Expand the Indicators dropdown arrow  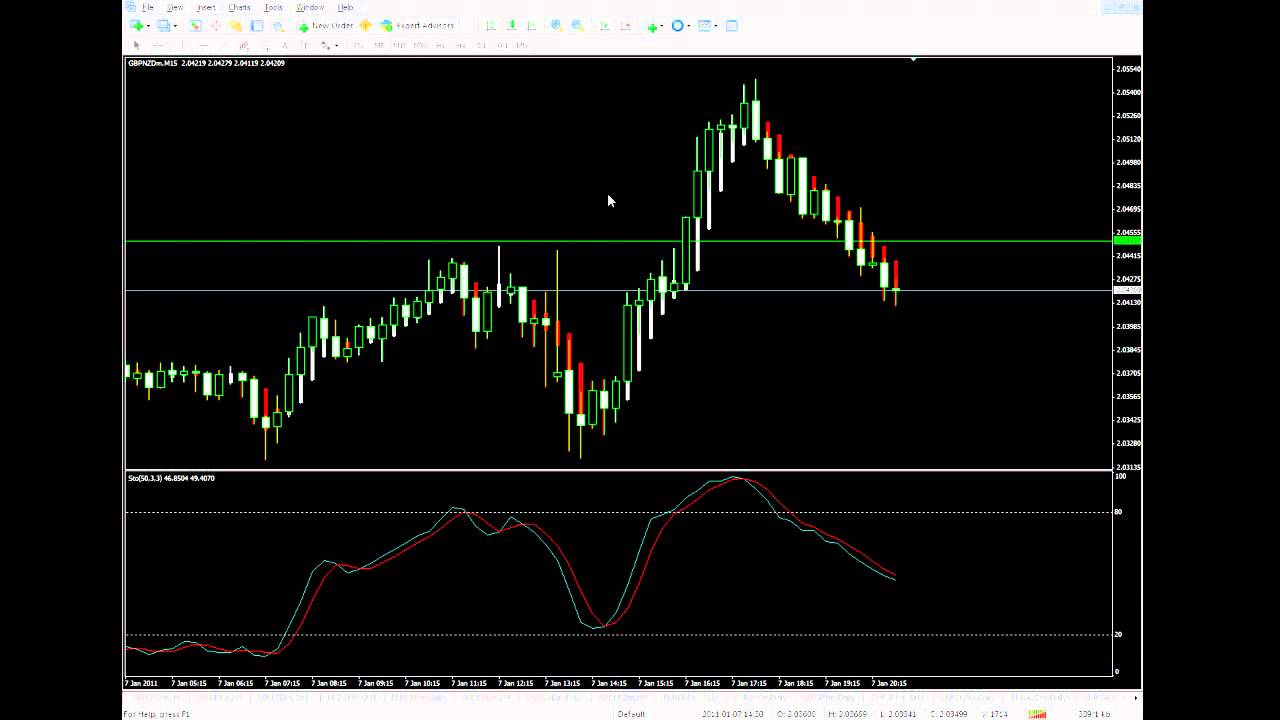click(x=662, y=25)
